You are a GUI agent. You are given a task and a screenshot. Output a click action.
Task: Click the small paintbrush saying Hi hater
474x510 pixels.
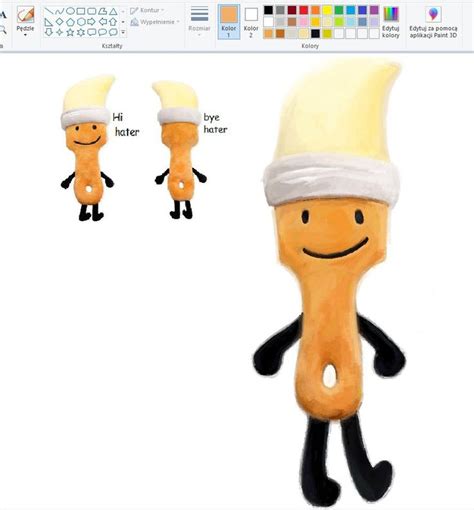pyautogui.click(x=87, y=148)
